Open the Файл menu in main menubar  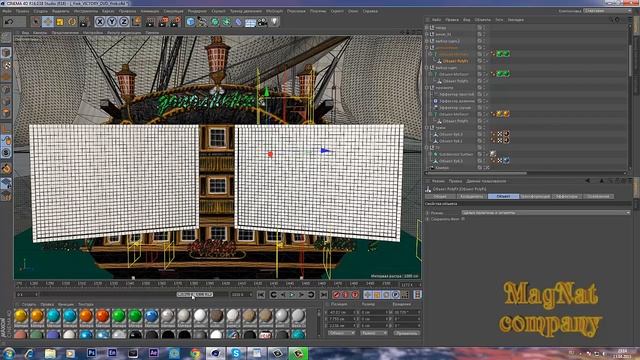coord(7,11)
